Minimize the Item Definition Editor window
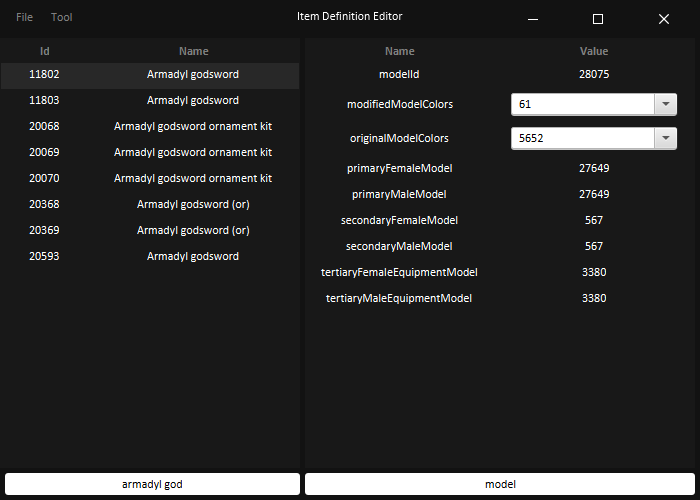This screenshot has width=700, height=500. coord(533,19)
